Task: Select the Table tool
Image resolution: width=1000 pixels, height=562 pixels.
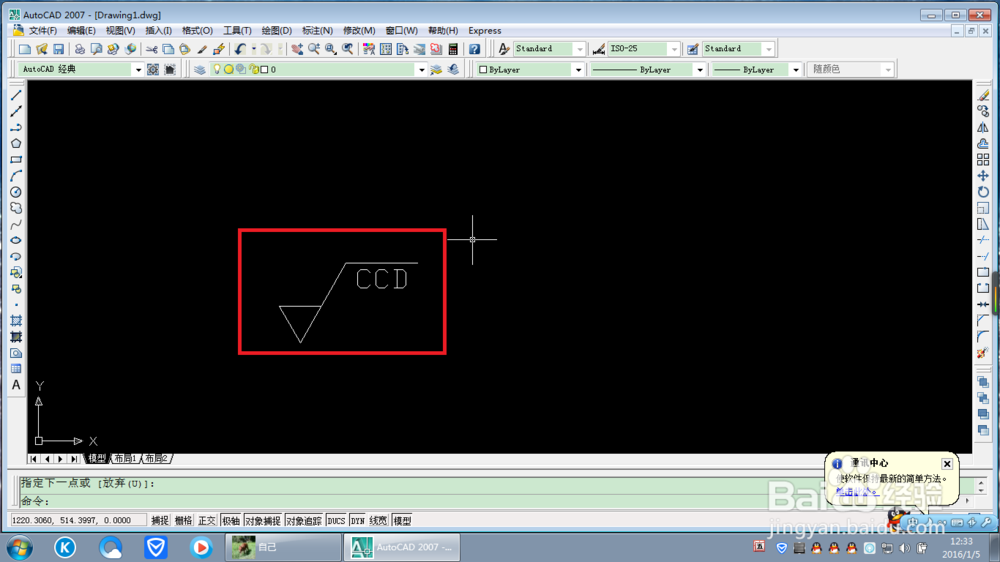Action: coord(16,369)
